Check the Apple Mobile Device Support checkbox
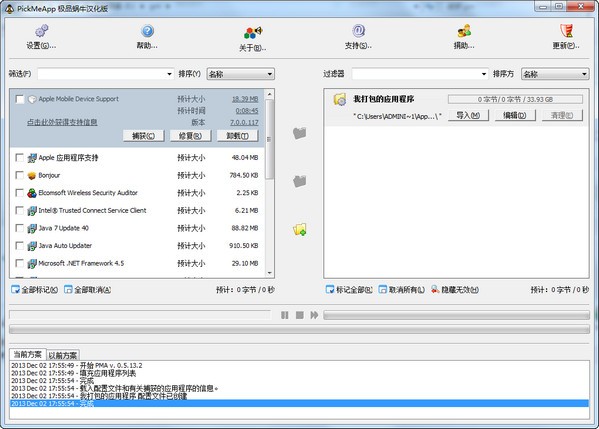 point(19,99)
